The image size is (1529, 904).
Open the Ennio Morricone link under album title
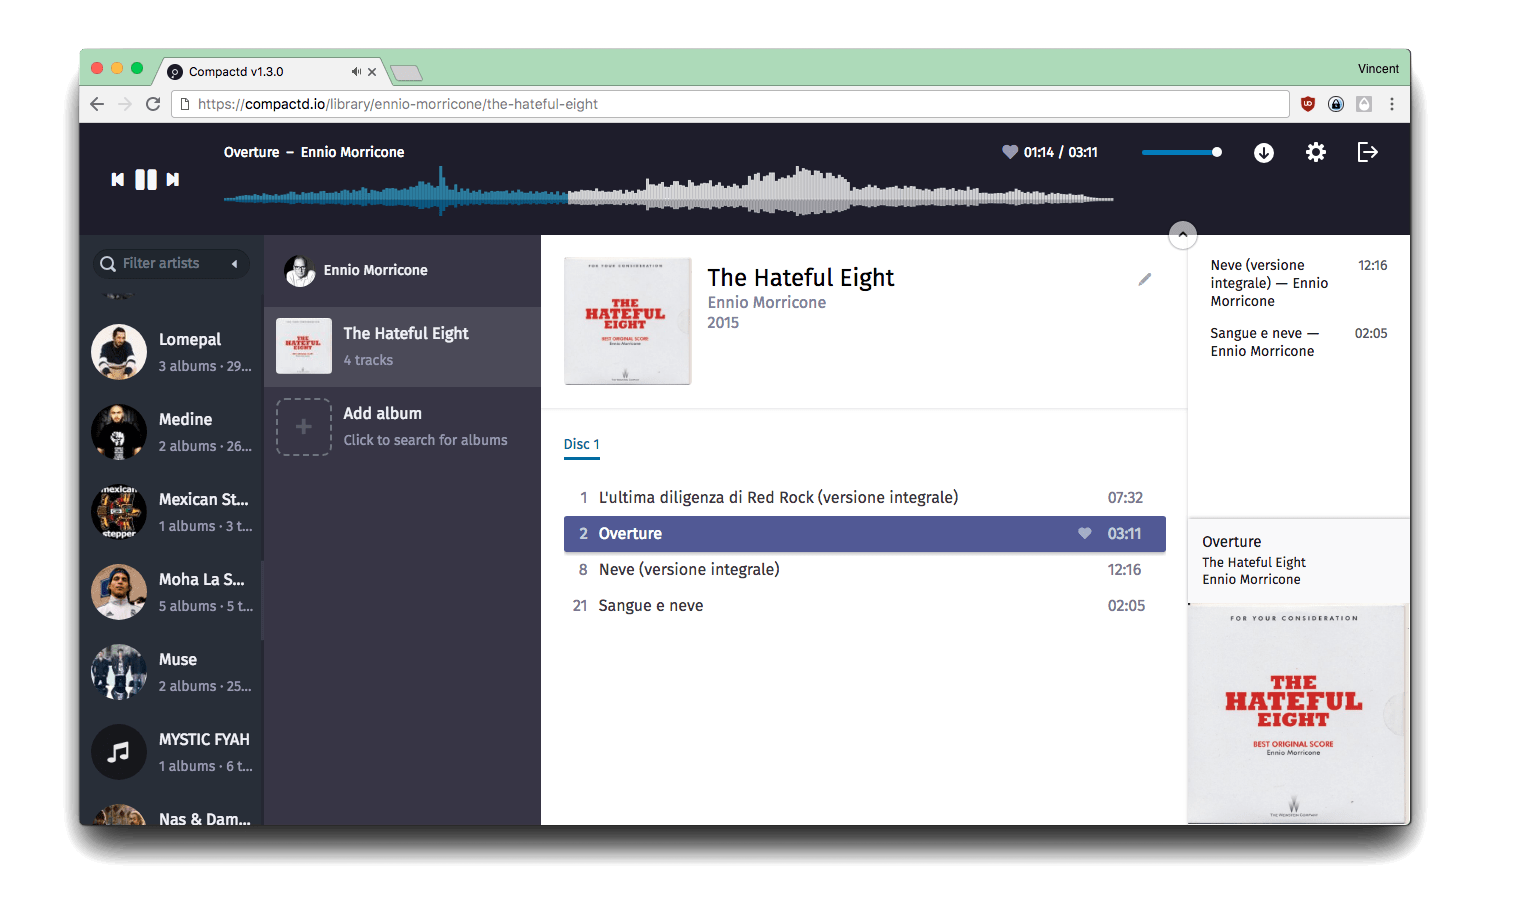(767, 303)
